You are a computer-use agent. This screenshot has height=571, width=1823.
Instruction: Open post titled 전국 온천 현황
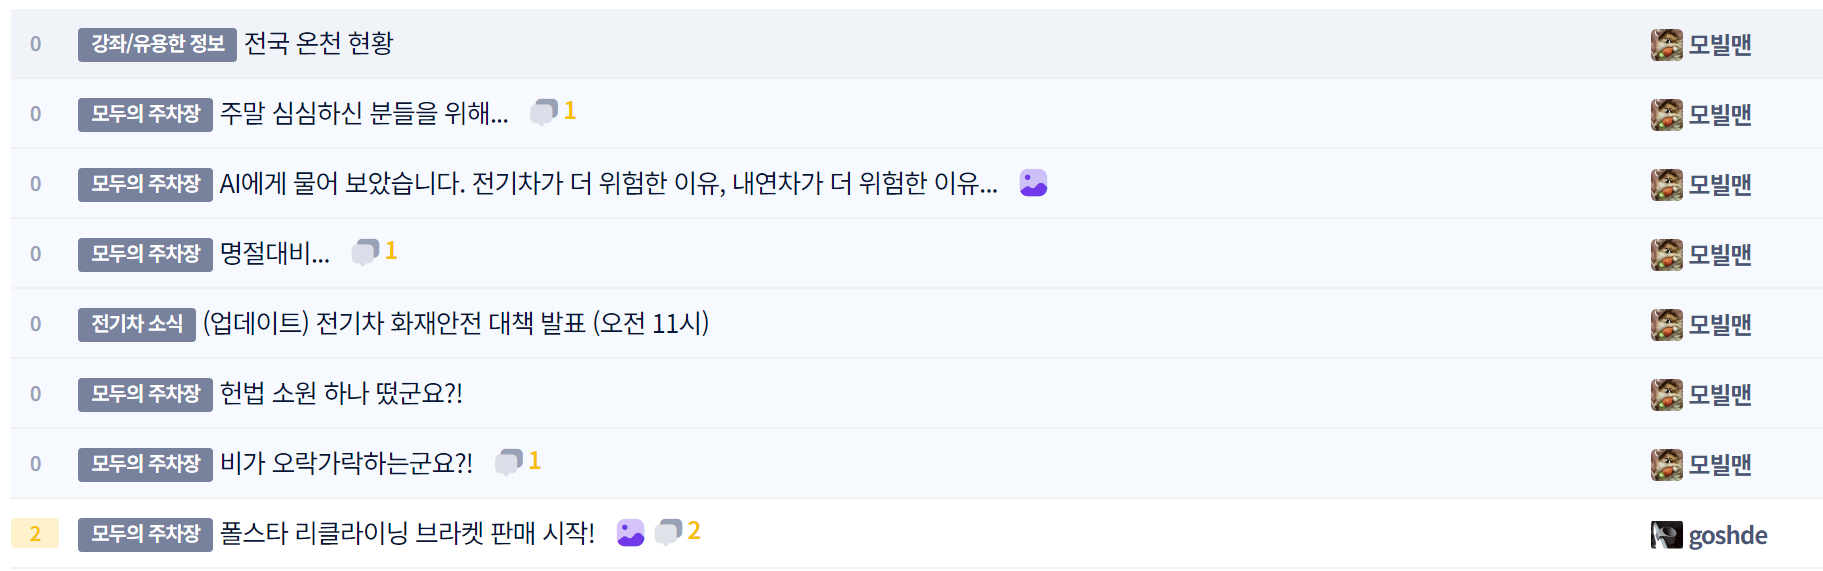pos(319,44)
